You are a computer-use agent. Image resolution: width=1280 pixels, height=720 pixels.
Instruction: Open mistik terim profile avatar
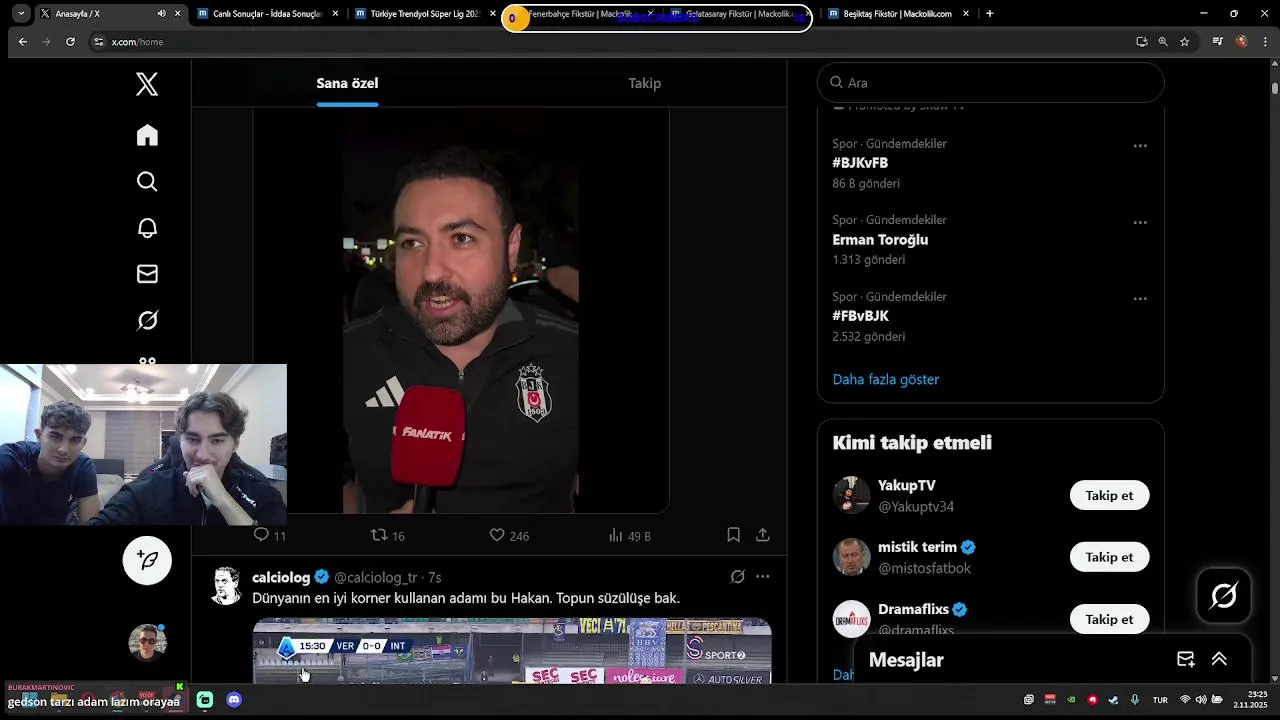[852, 557]
